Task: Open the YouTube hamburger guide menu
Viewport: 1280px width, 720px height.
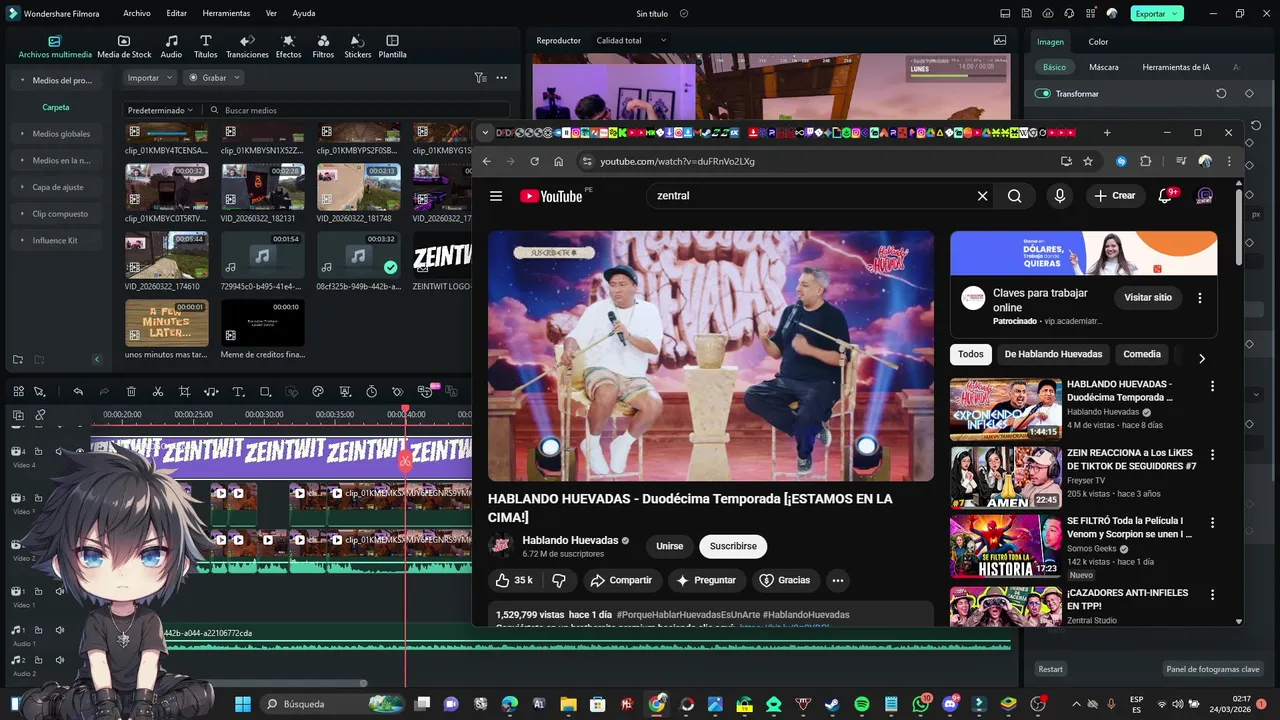Action: pyautogui.click(x=496, y=196)
